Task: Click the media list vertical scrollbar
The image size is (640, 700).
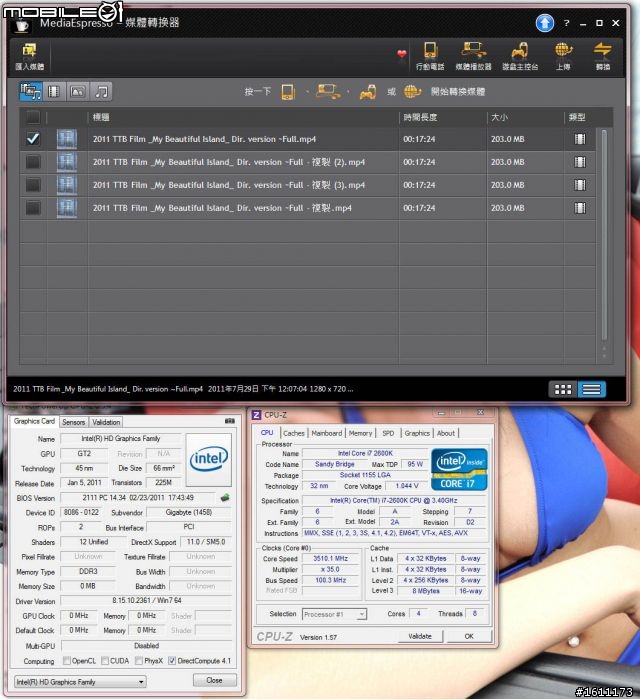Action: click(x=604, y=234)
